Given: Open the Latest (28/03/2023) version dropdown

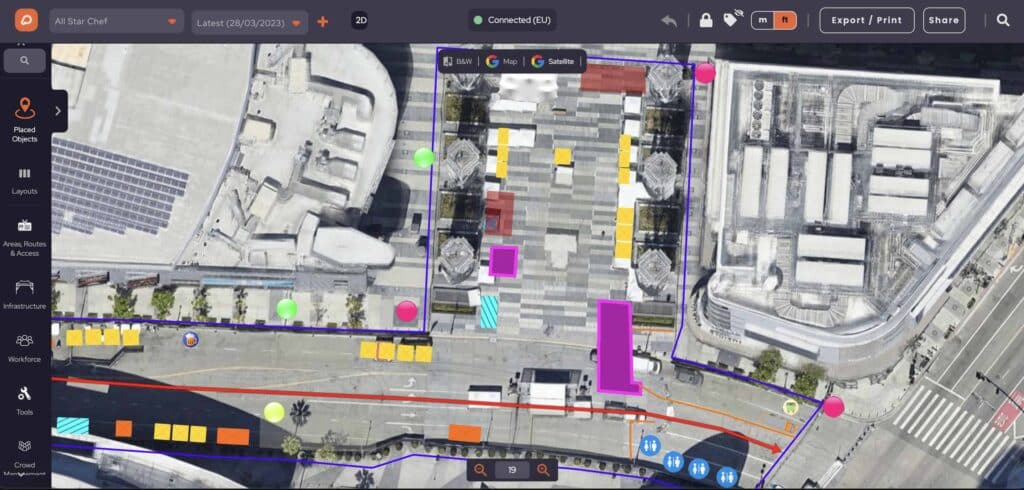Looking at the screenshot, I should (250, 22).
